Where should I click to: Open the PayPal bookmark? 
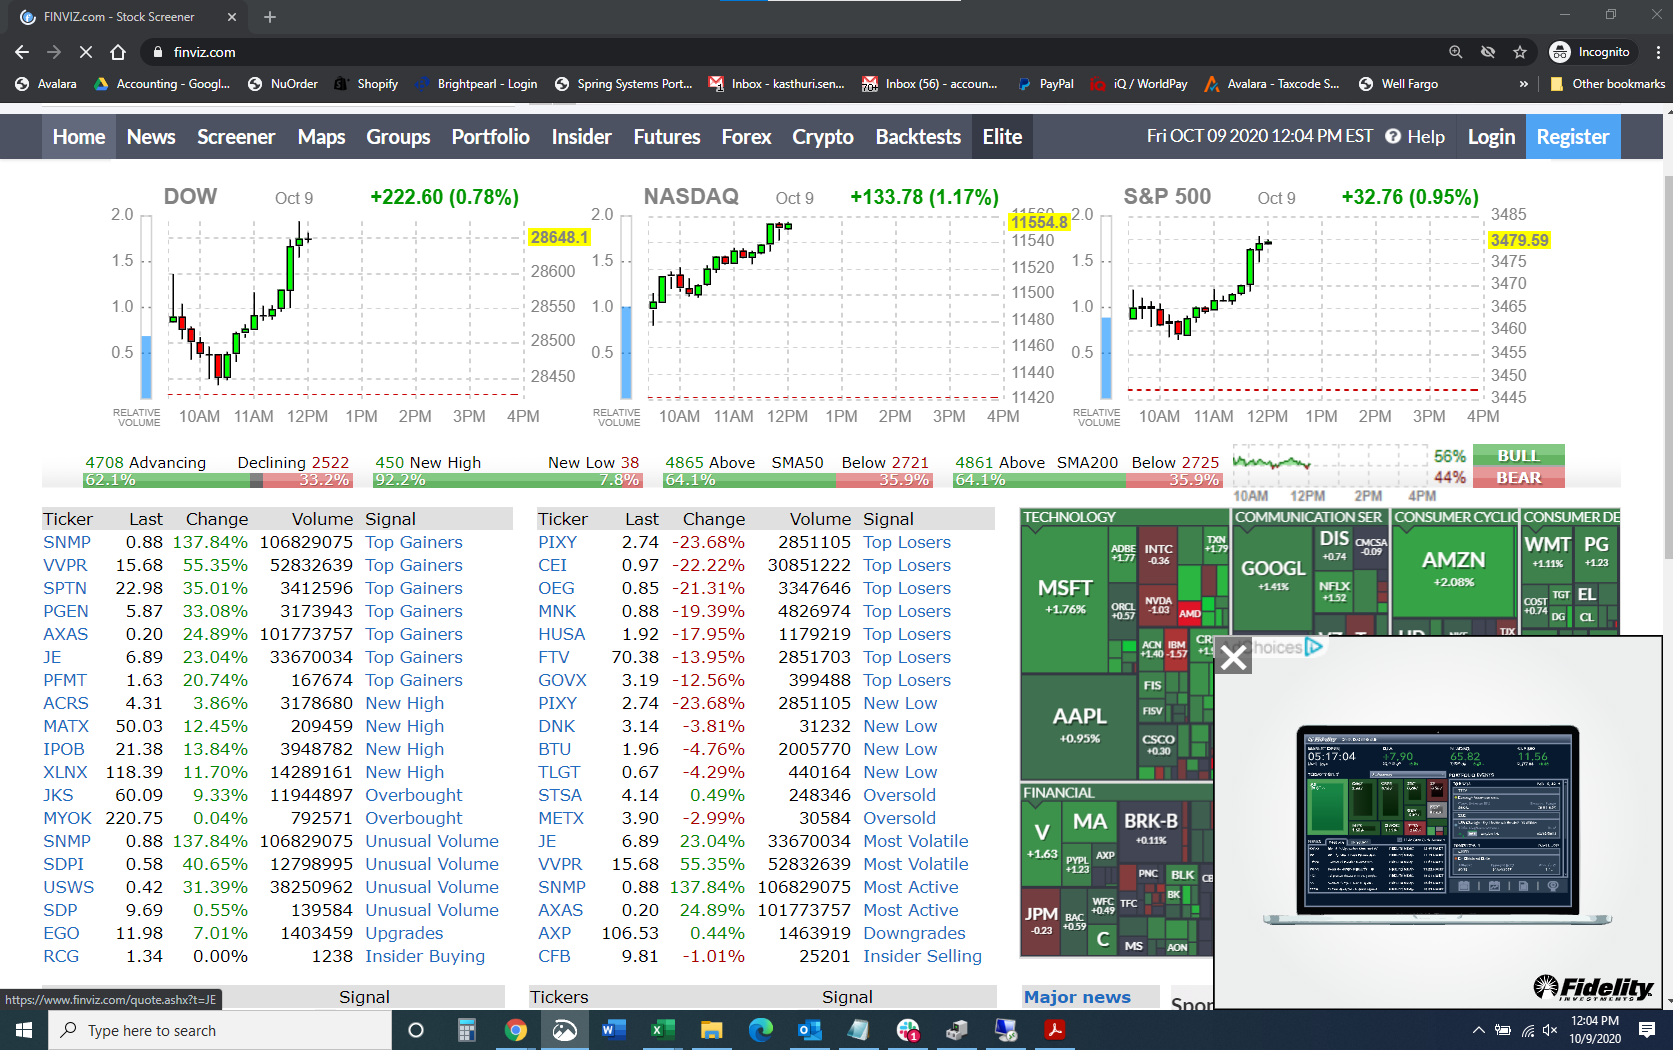[1045, 84]
